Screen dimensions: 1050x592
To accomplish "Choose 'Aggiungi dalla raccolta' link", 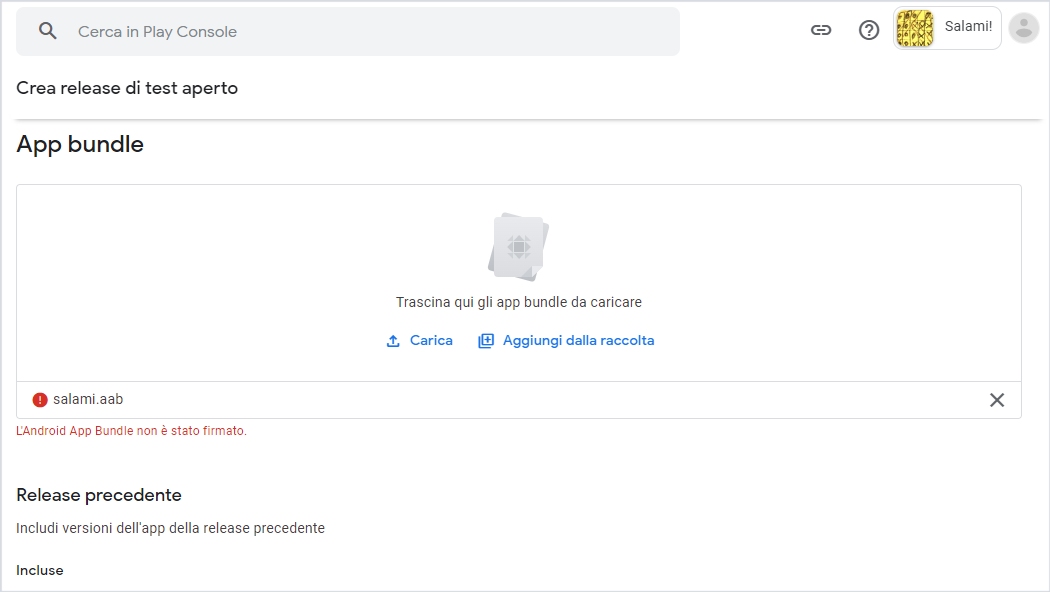I will [578, 341].
